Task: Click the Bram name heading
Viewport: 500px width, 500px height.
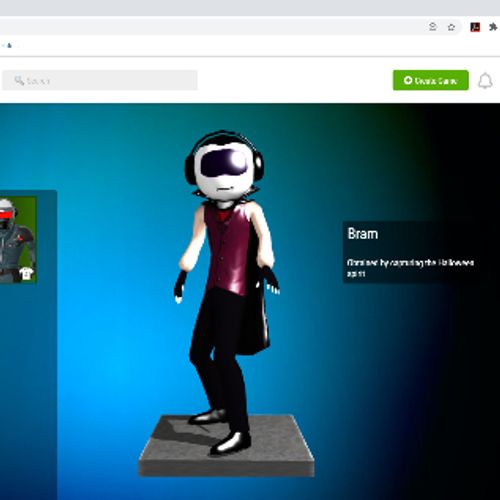Action: pos(363,234)
